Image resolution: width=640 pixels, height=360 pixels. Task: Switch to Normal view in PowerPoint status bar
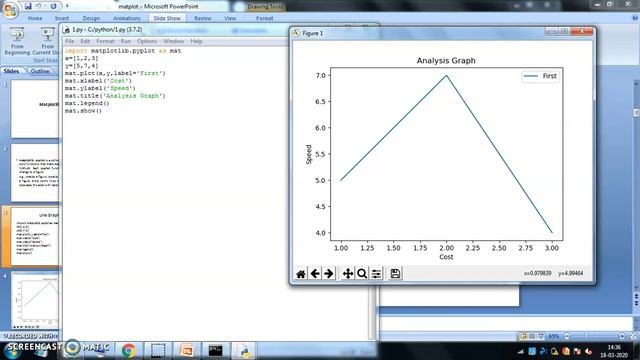click(523, 336)
